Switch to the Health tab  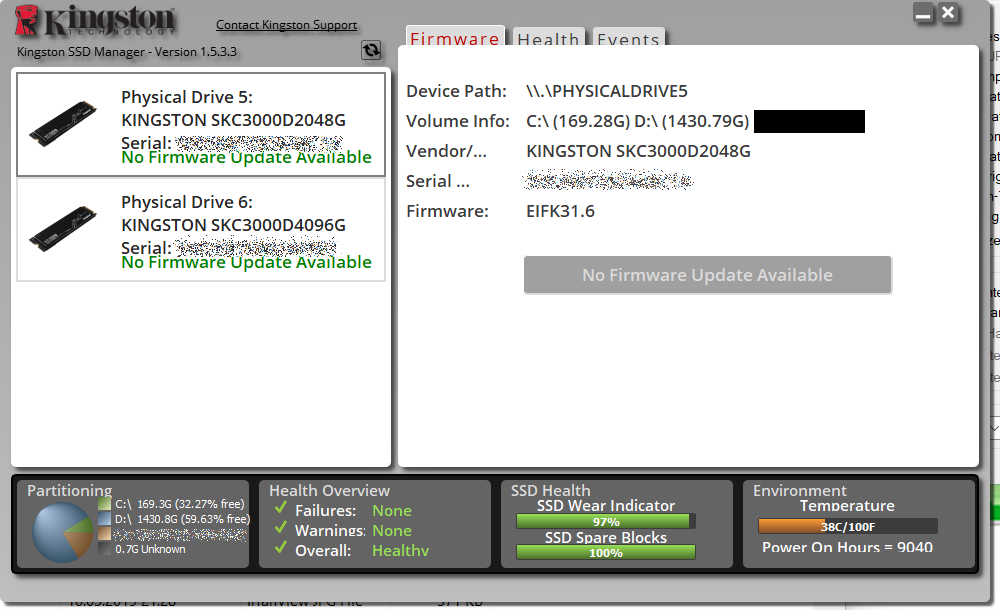click(548, 38)
